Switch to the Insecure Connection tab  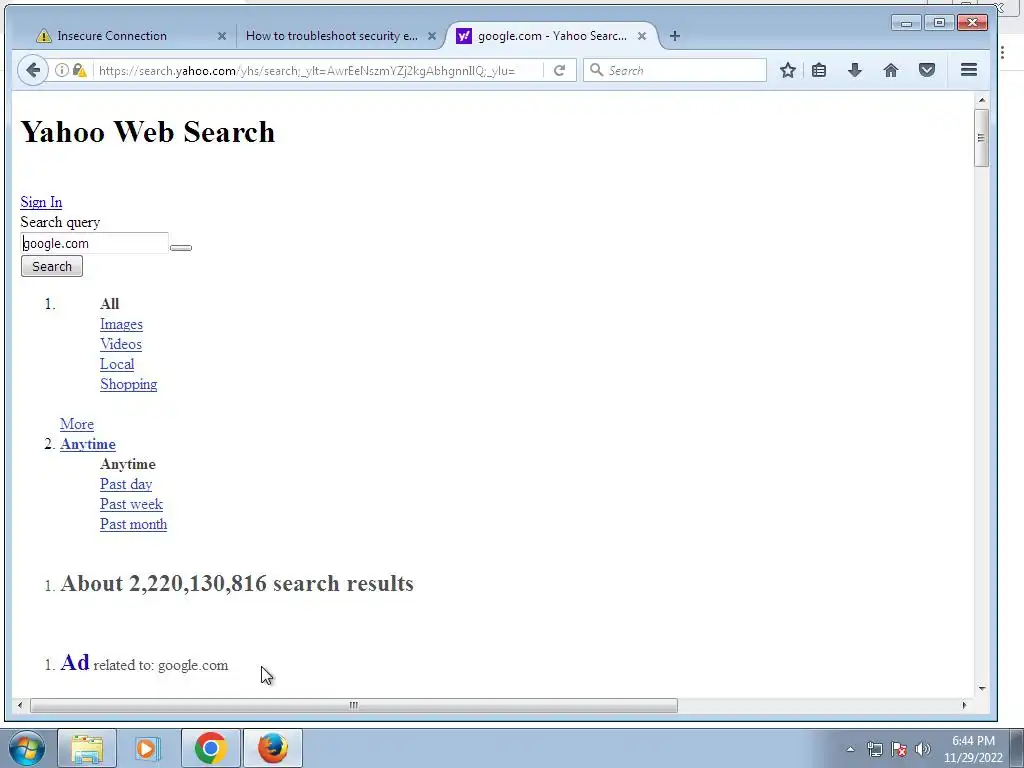coord(131,36)
